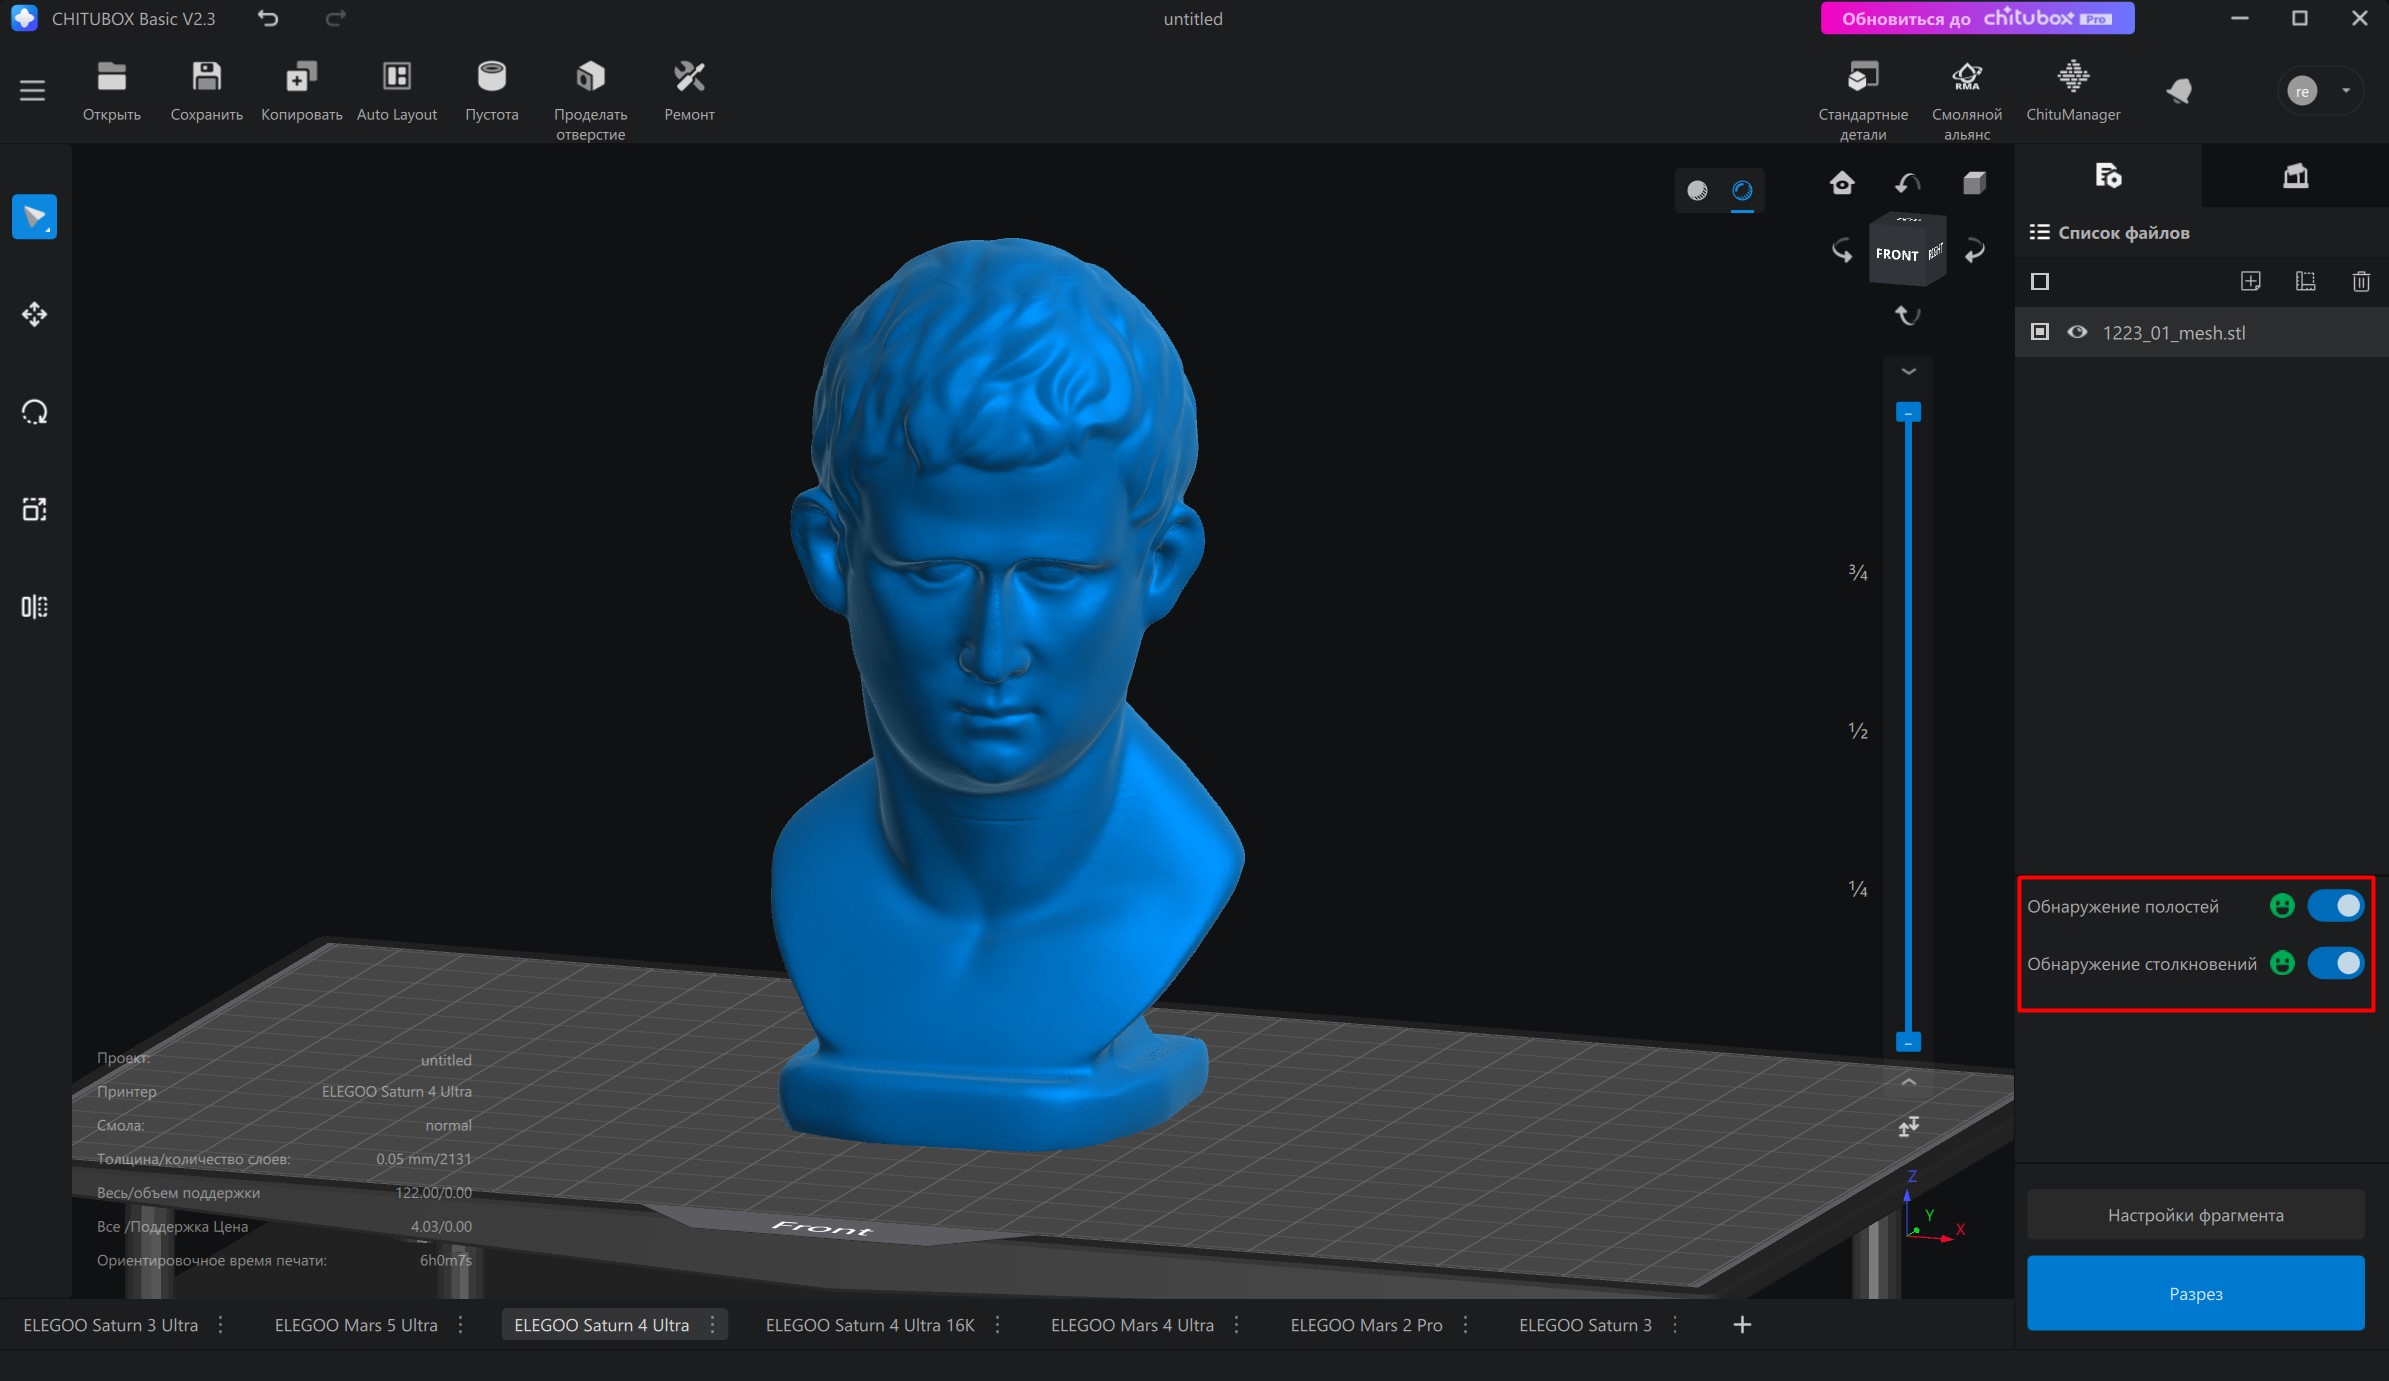Check the select-all files checkbox
Screen dimensions: 2389x1381
click(2040, 282)
